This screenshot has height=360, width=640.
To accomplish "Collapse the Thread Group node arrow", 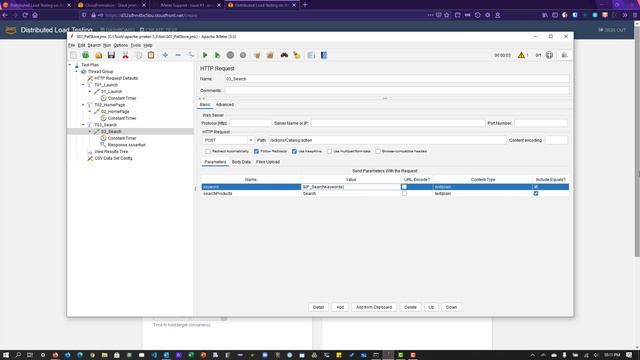I will [76, 71].
